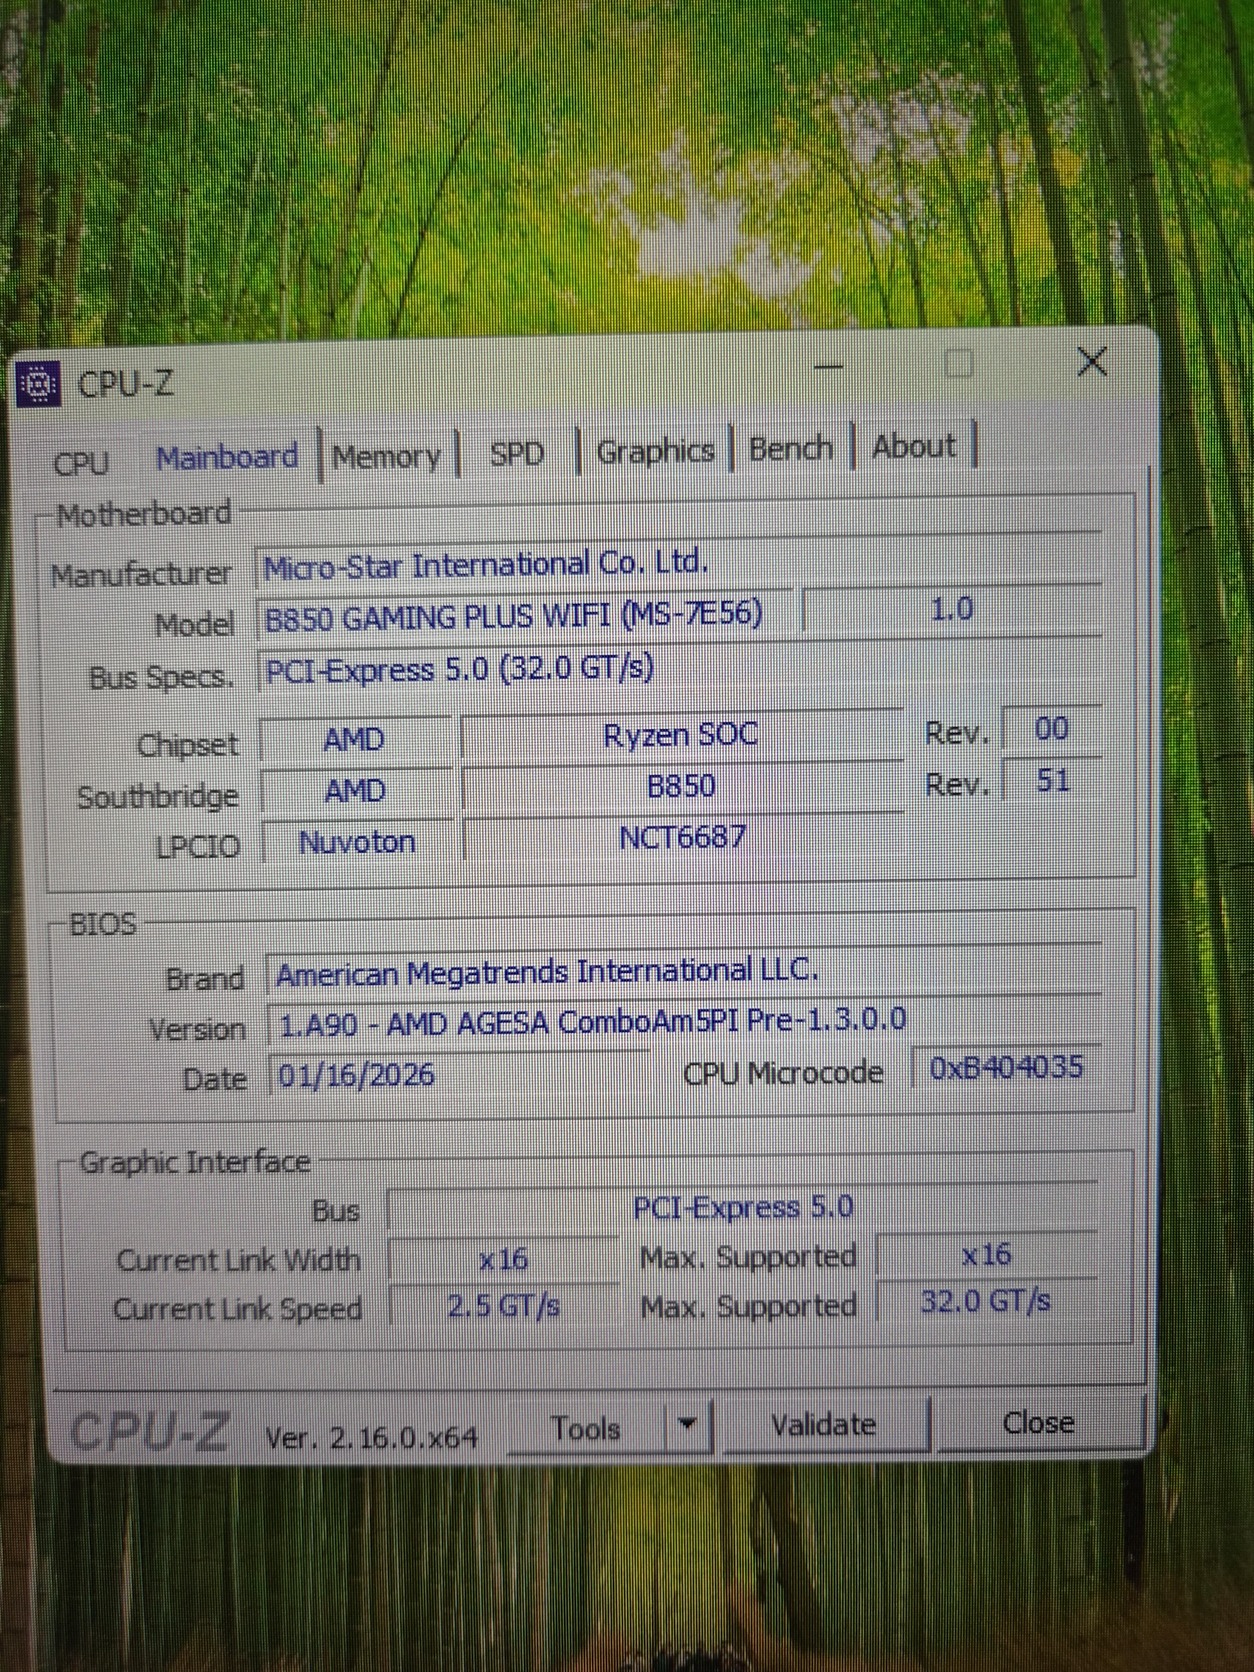Click the Southbridge vendor AMD field
The image size is (1254, 1672).
(356, 791)
